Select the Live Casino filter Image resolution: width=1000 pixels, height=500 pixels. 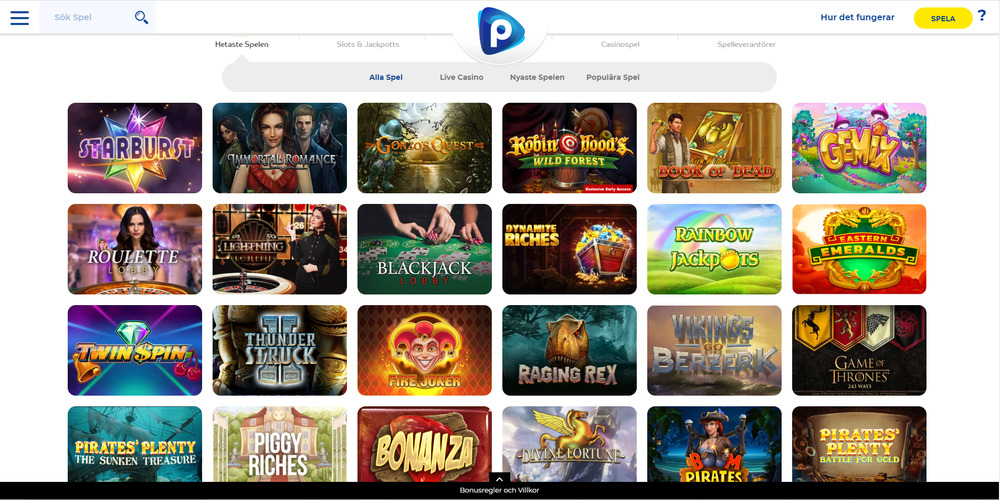pos(461,77)
